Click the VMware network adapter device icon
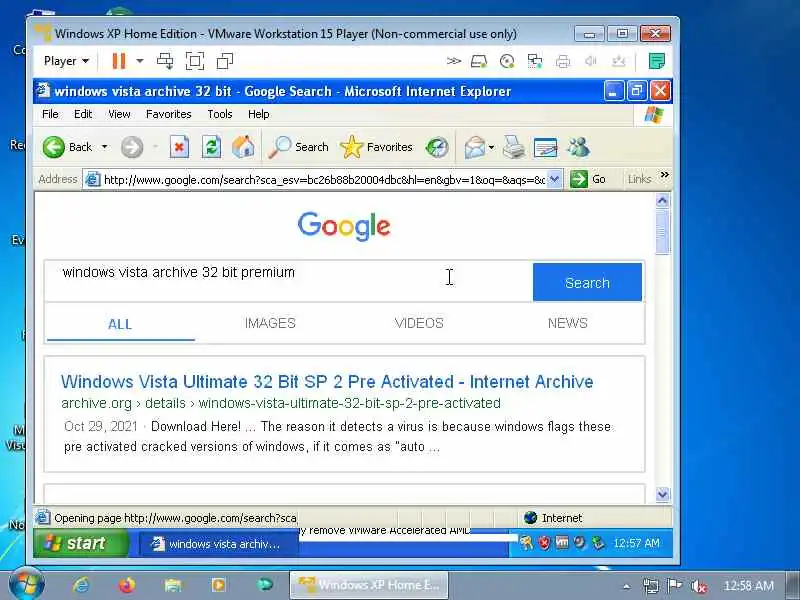This screenshot has width=800, height=600. (535, 62)
